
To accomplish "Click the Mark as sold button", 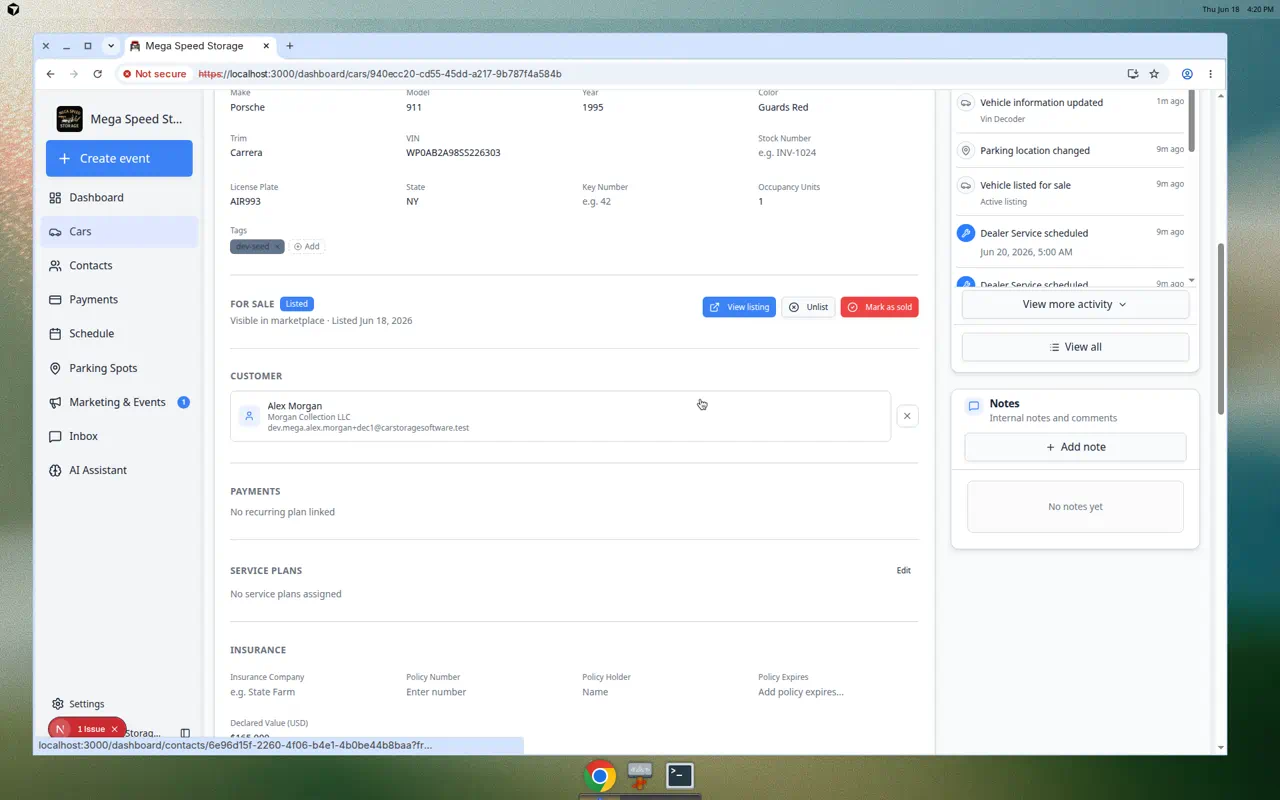I will [x=879, y=307].
